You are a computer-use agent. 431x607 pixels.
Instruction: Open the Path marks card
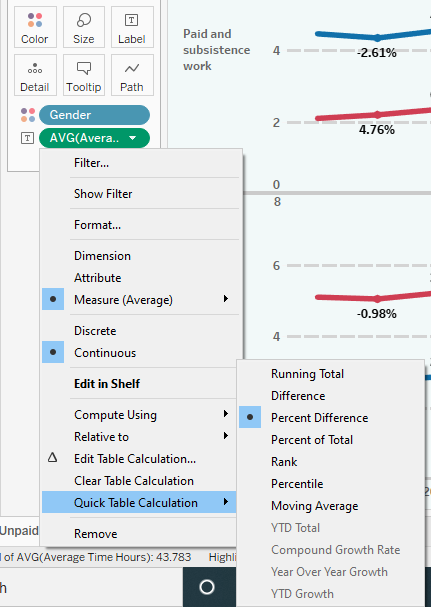pyautogui.click(x=132, y=75)
